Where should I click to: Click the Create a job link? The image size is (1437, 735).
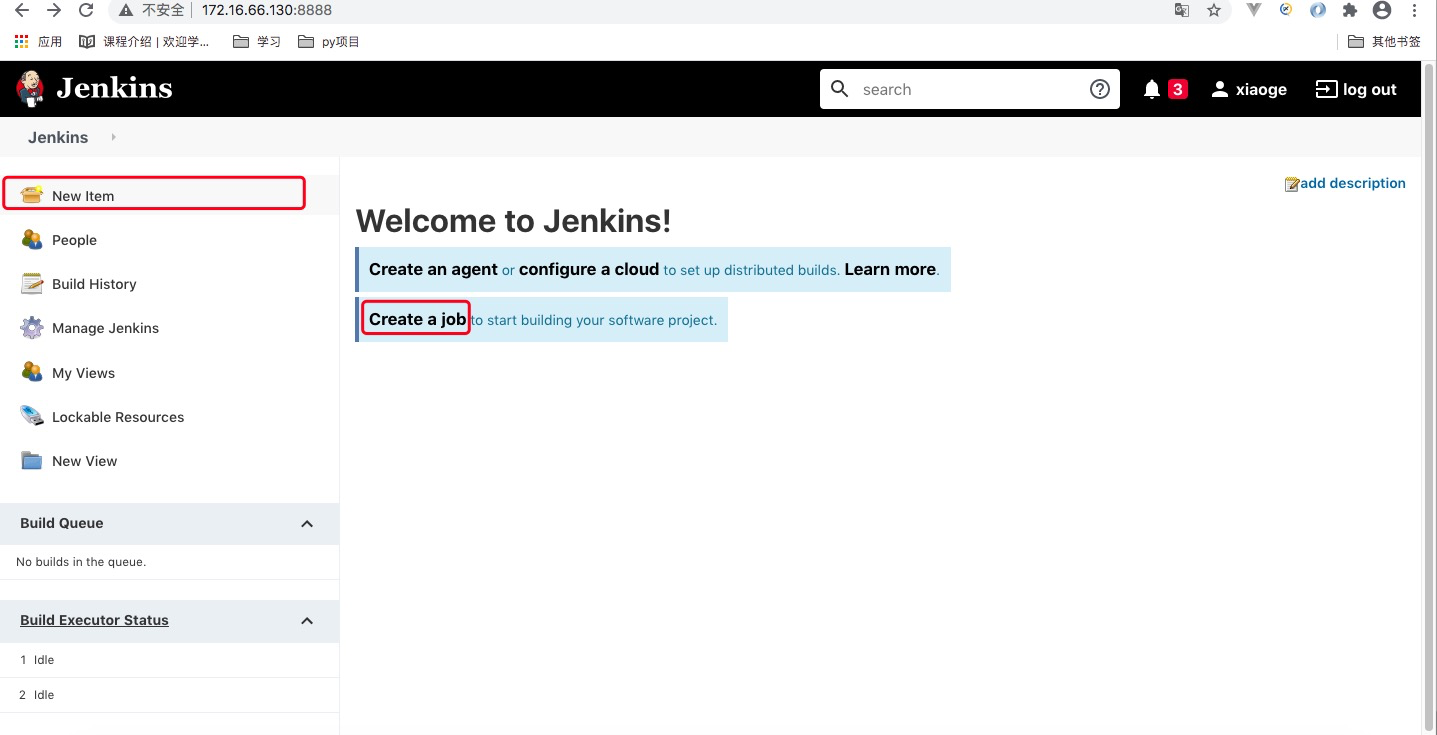coord(417,319)
